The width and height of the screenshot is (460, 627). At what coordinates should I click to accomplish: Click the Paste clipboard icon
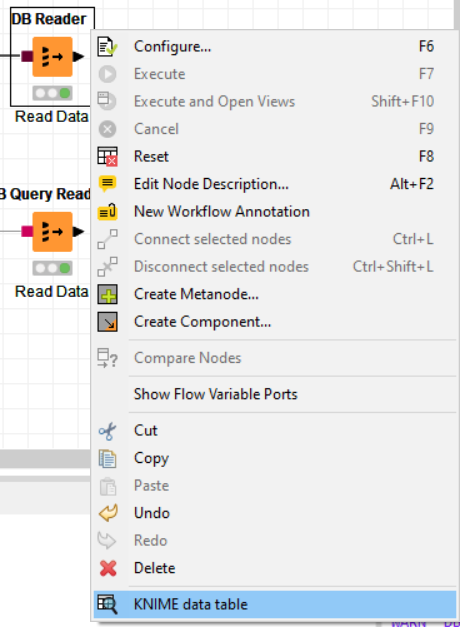[x=108, y=486]
